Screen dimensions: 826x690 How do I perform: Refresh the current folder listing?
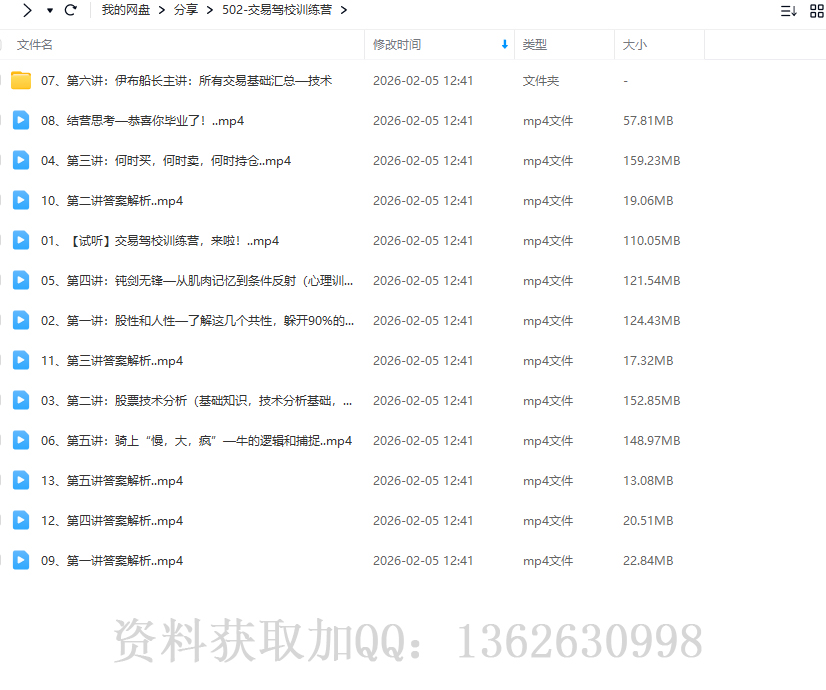click(x=70, y=10)
